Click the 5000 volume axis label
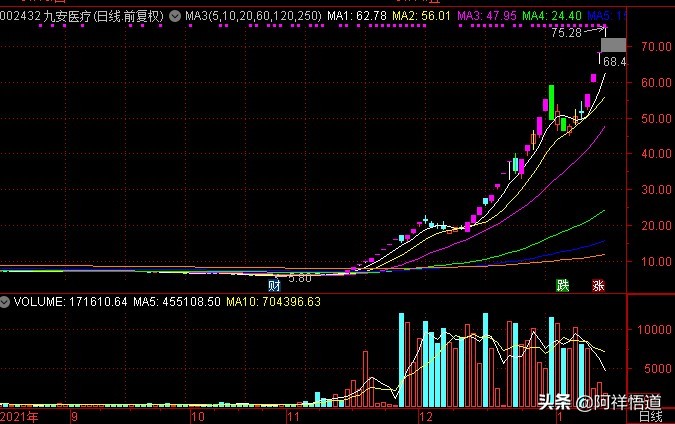The width and height of the screenshot is (675, 424). click(658, 369)
